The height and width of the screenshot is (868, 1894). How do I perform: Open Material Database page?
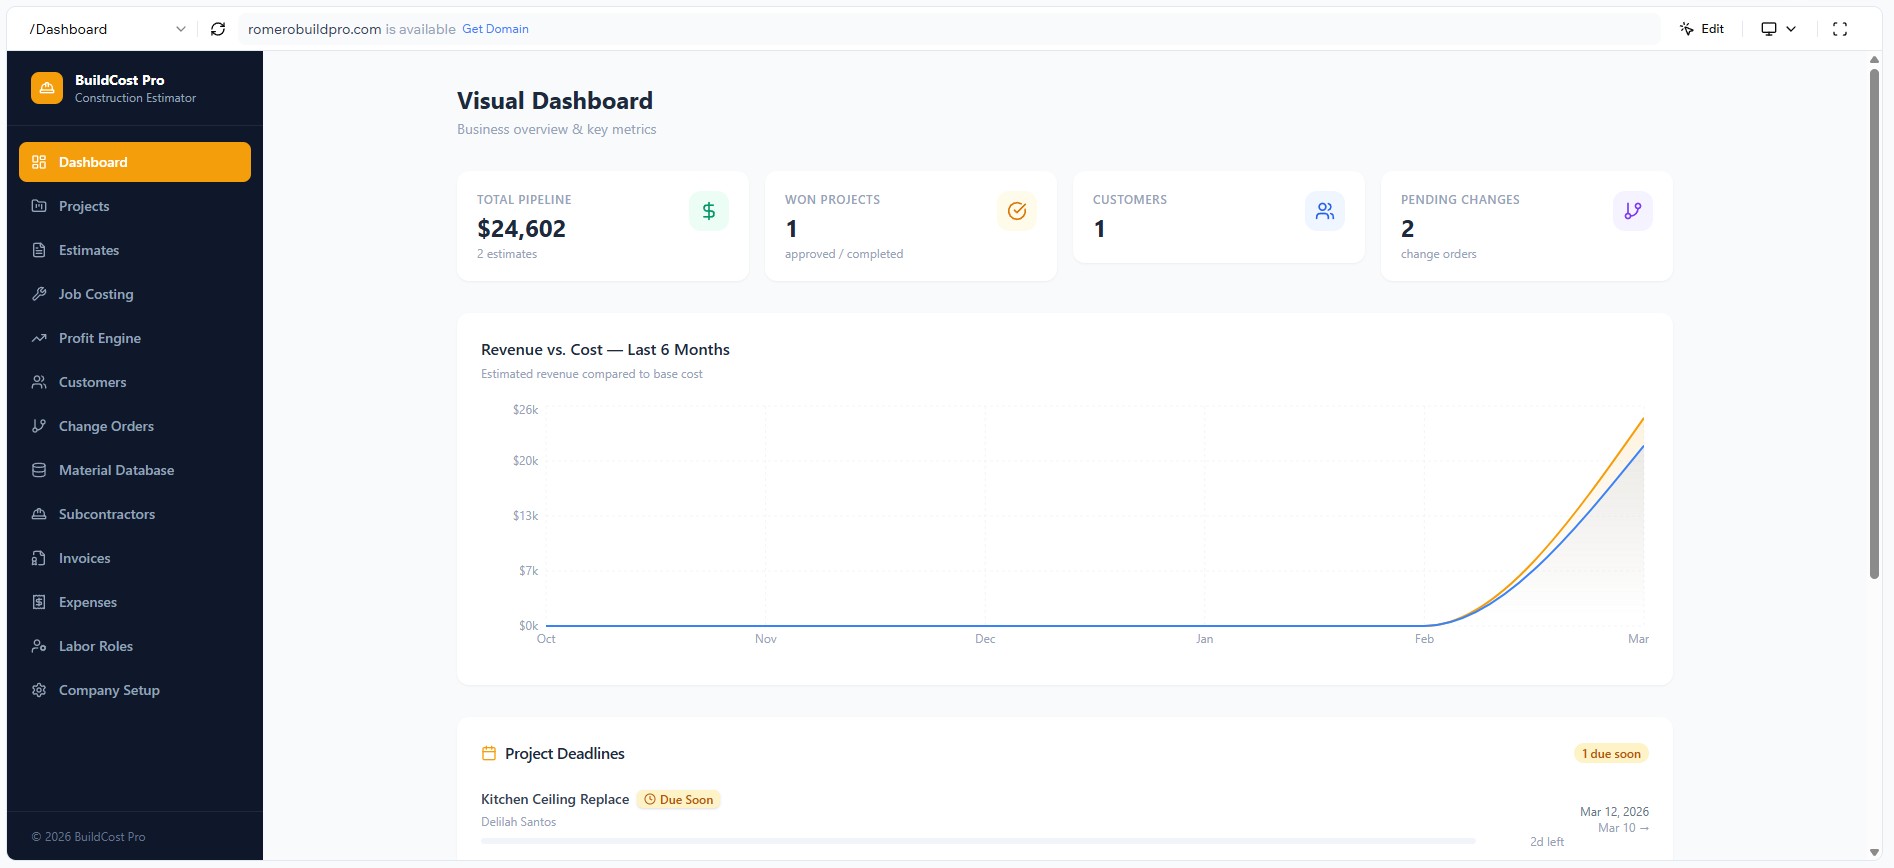pyautogui.click(x=135, y=470)
